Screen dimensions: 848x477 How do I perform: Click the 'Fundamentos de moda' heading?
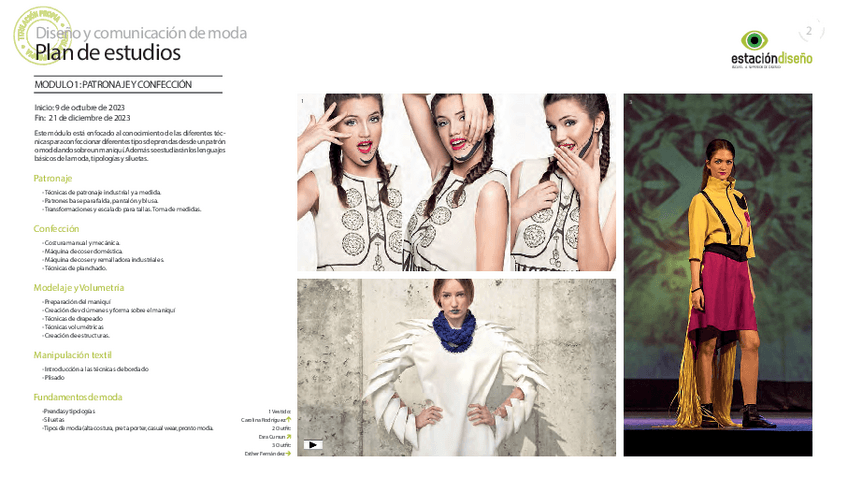[x=78, y=397]
